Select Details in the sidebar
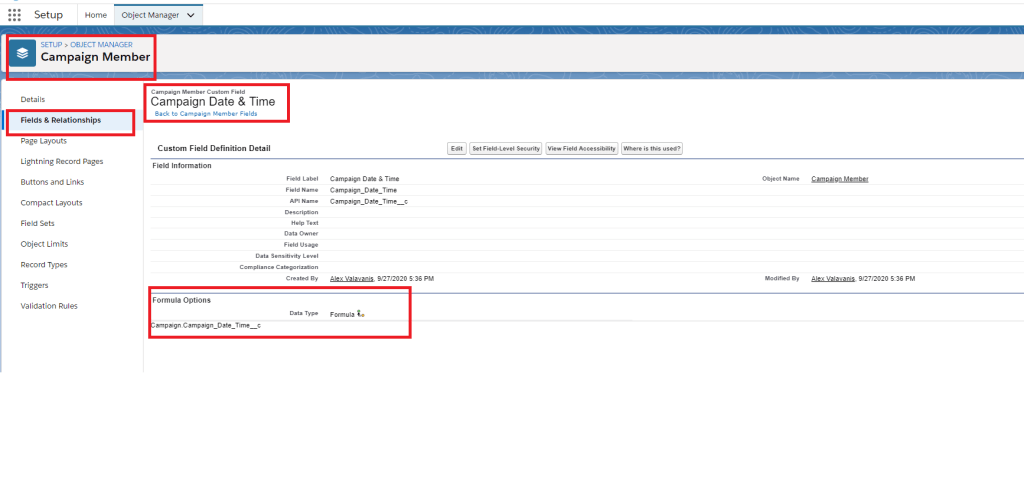Viewport: 1024px width, 485px height. coord(33,99)
